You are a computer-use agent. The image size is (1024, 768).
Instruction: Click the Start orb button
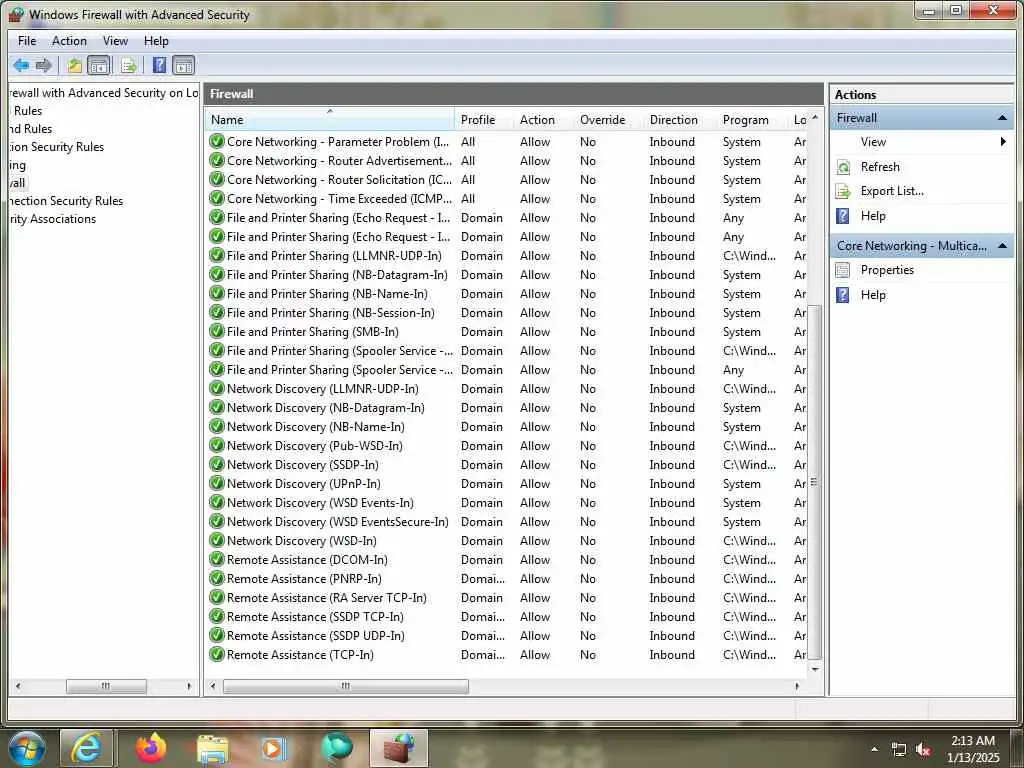point(26,748)
